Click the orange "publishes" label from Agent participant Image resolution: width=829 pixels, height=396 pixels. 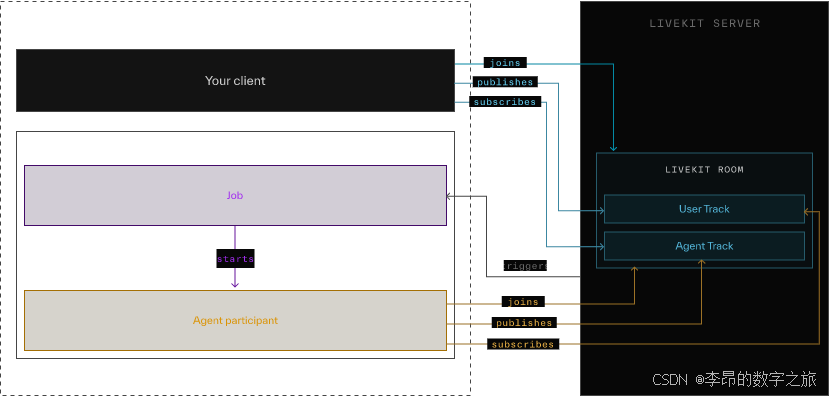click(524, 323)
